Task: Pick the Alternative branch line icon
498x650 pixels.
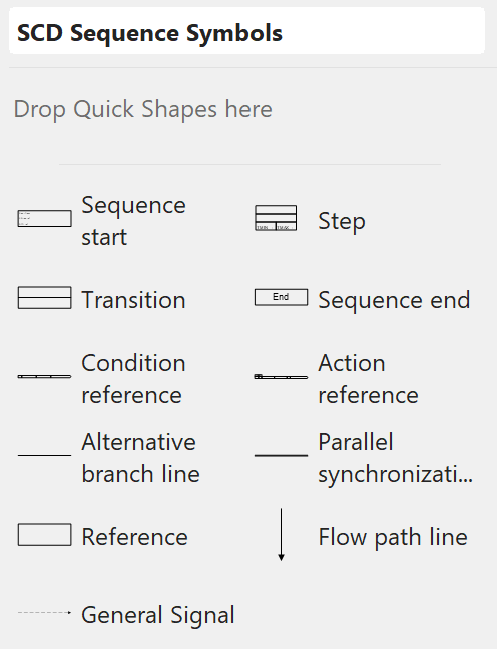Action: point(44,455)
